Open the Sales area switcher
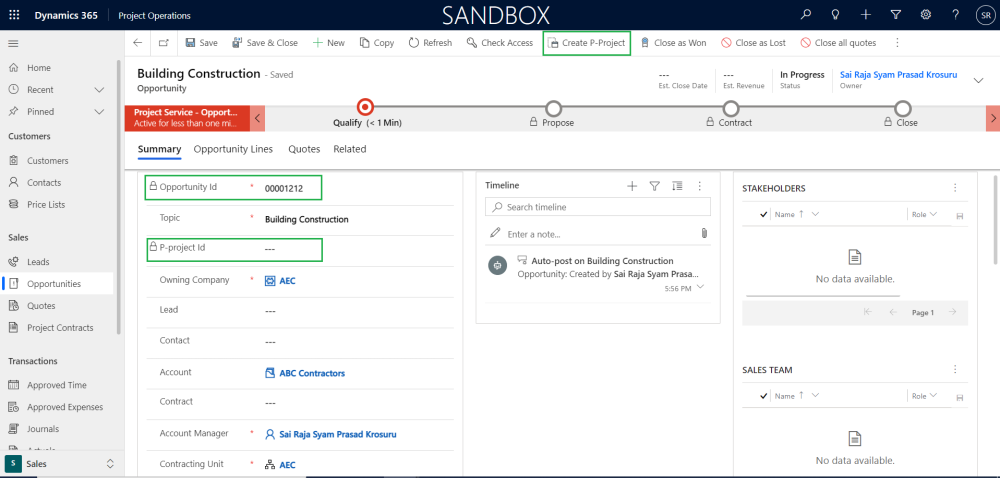Image resolution: width=1000 pixels, height=478 pixels. 61,464
